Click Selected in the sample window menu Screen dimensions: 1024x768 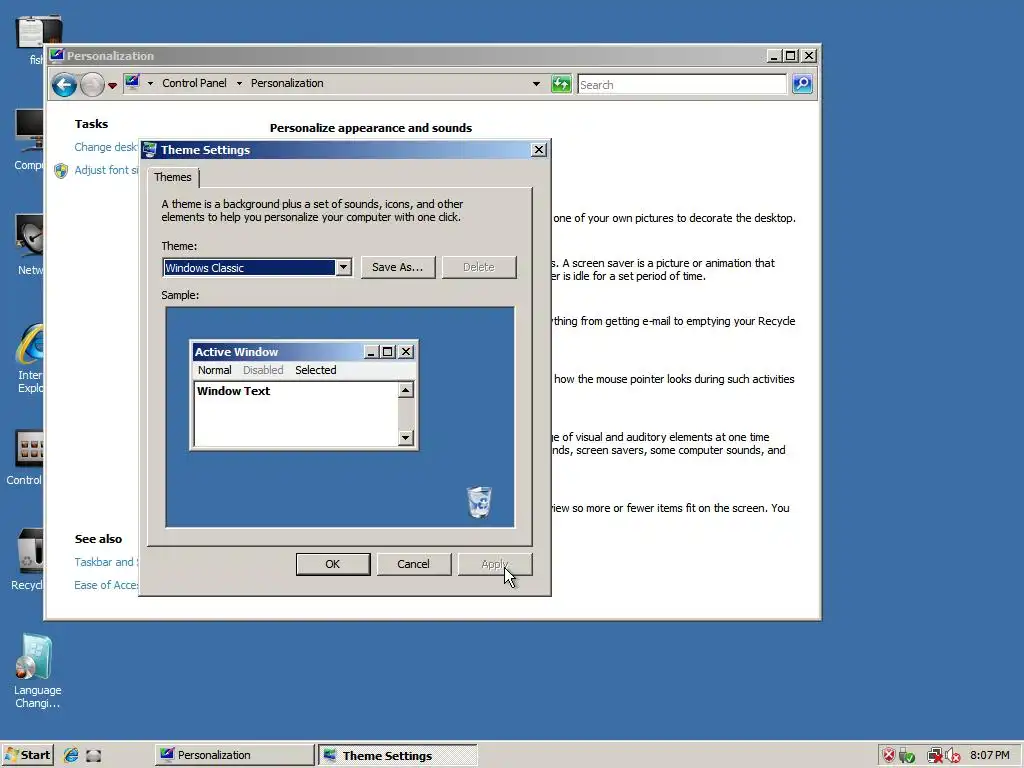(315, 370)
